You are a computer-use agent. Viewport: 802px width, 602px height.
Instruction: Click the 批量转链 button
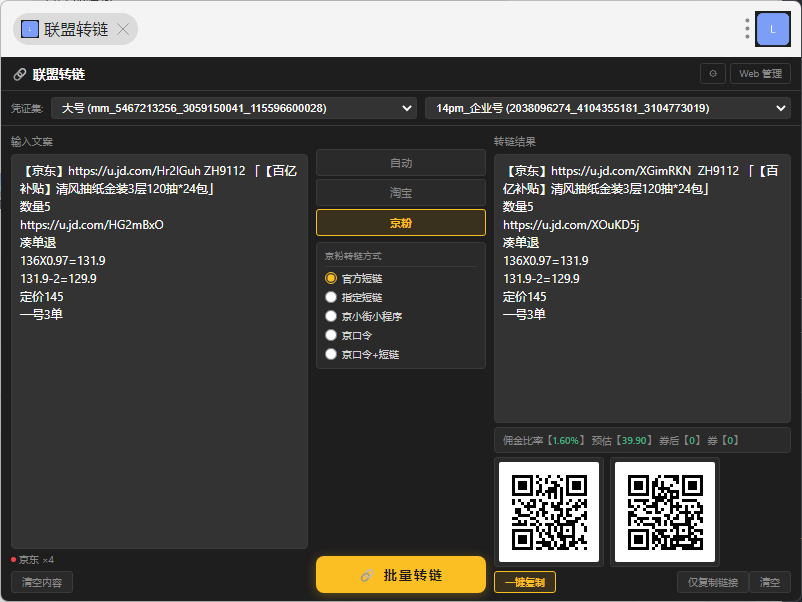[400, 575]
